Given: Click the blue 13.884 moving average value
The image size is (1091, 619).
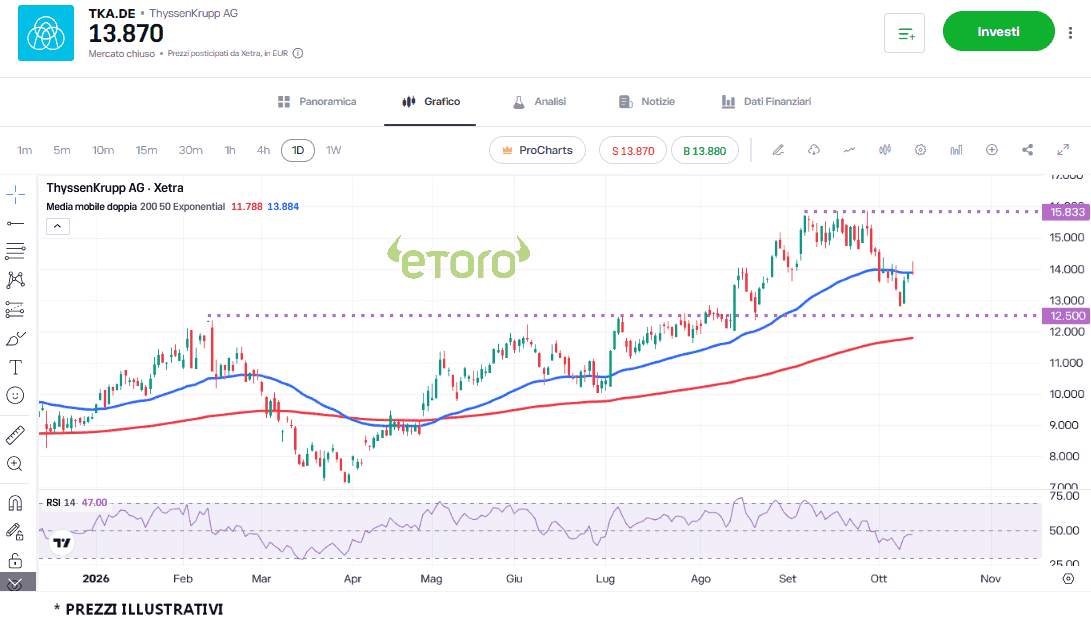Looking at the screenshot, I should point(283,207).
